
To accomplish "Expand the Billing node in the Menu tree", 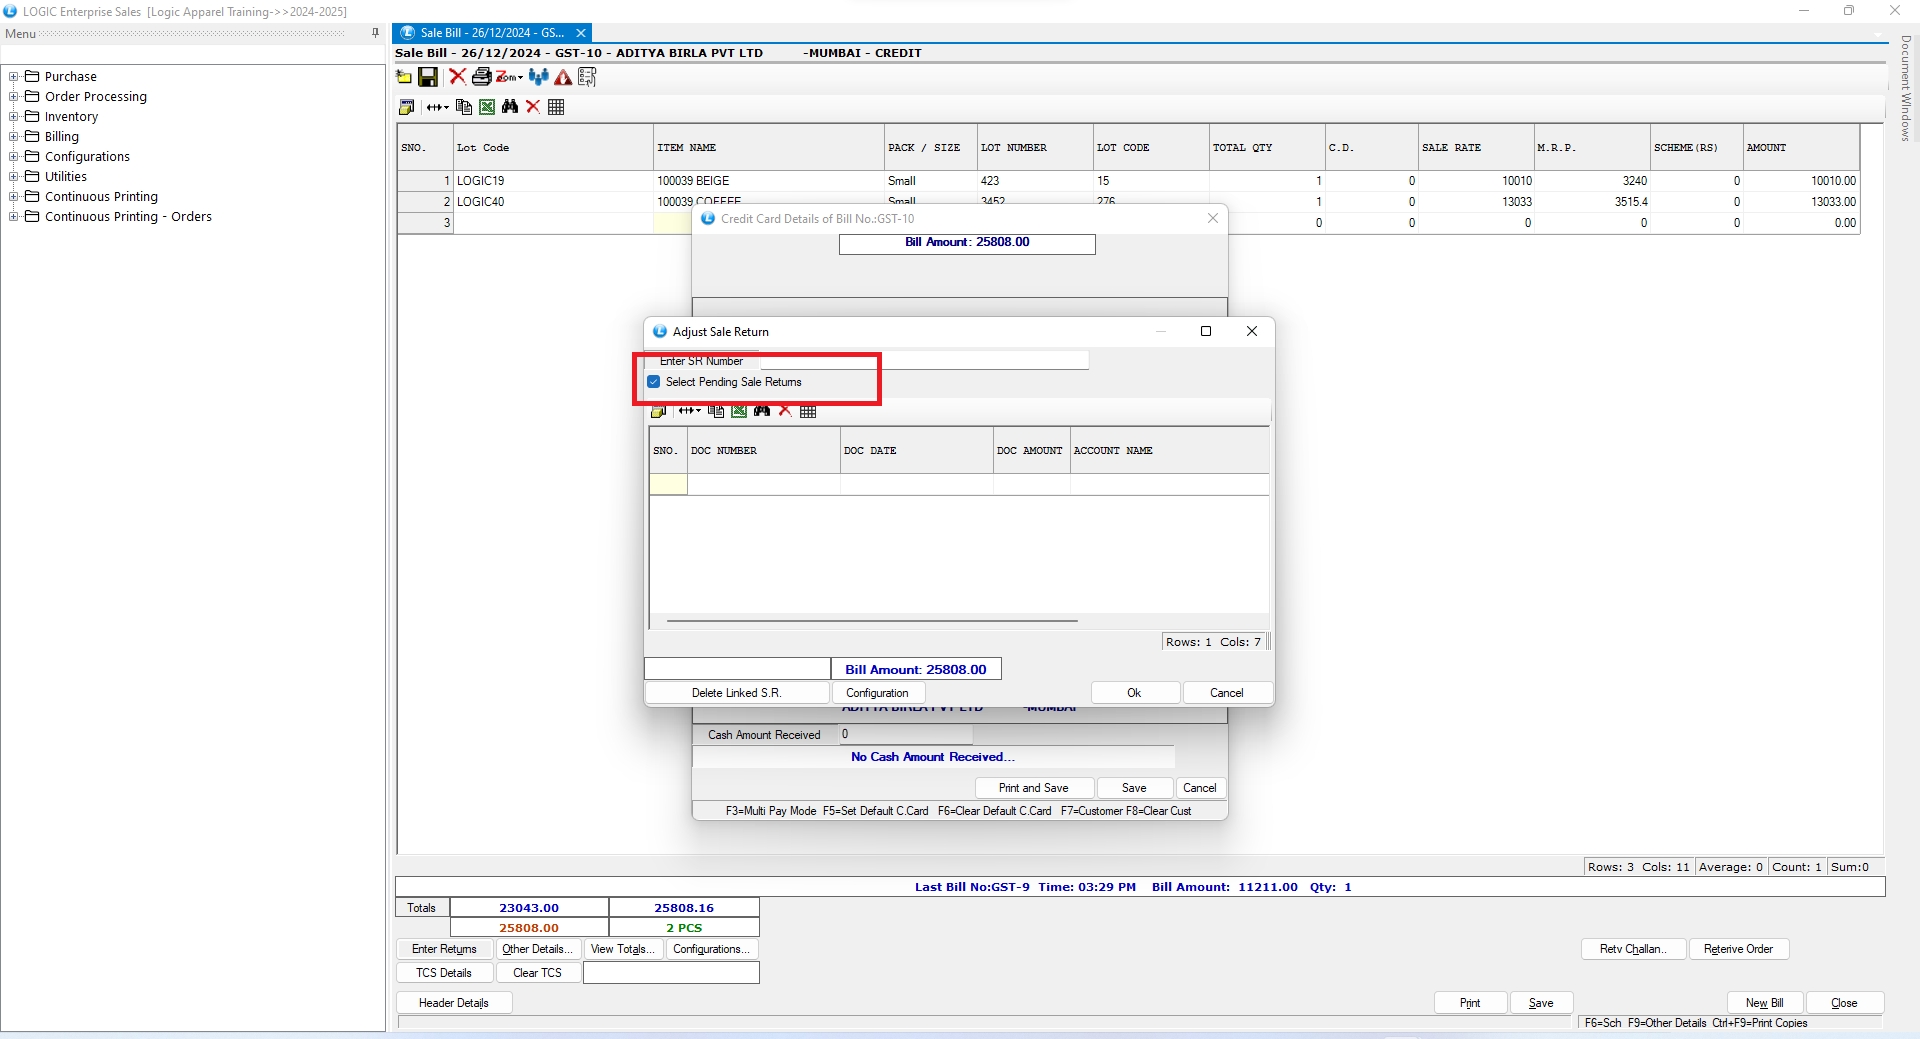I will click(x=14, y=137).
